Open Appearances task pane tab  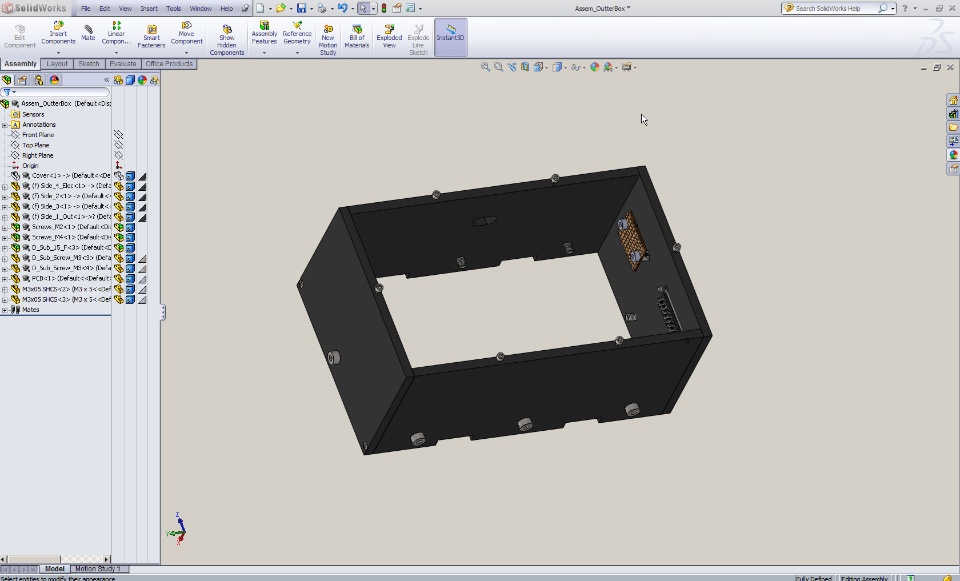(x=953, y=154)
